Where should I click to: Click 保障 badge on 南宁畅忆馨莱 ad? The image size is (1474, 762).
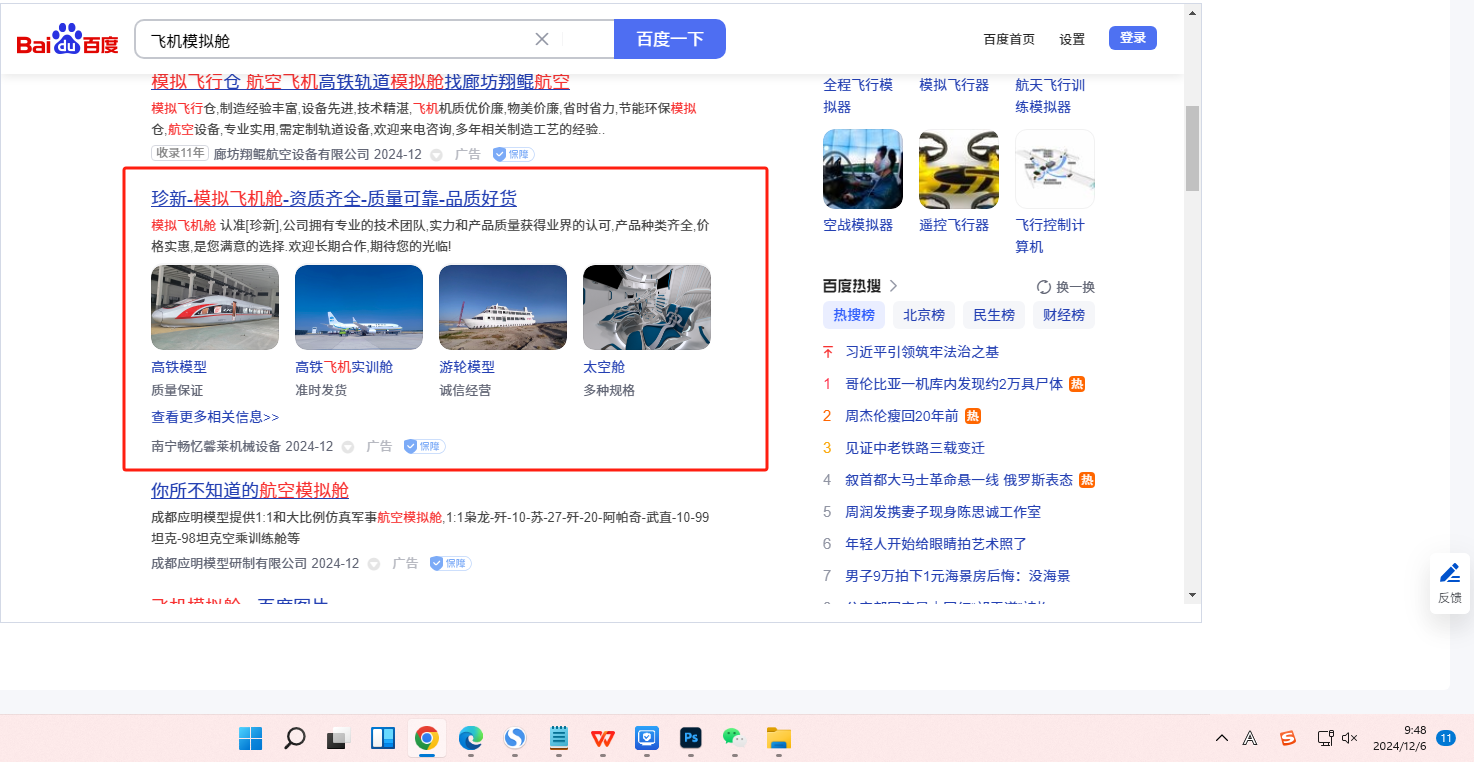(424, 446)
